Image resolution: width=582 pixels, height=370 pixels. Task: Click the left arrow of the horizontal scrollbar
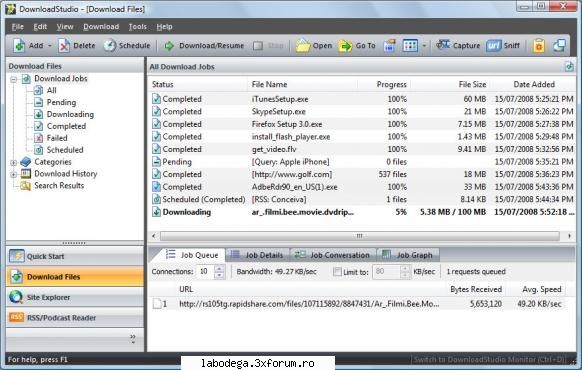point(154,236)
